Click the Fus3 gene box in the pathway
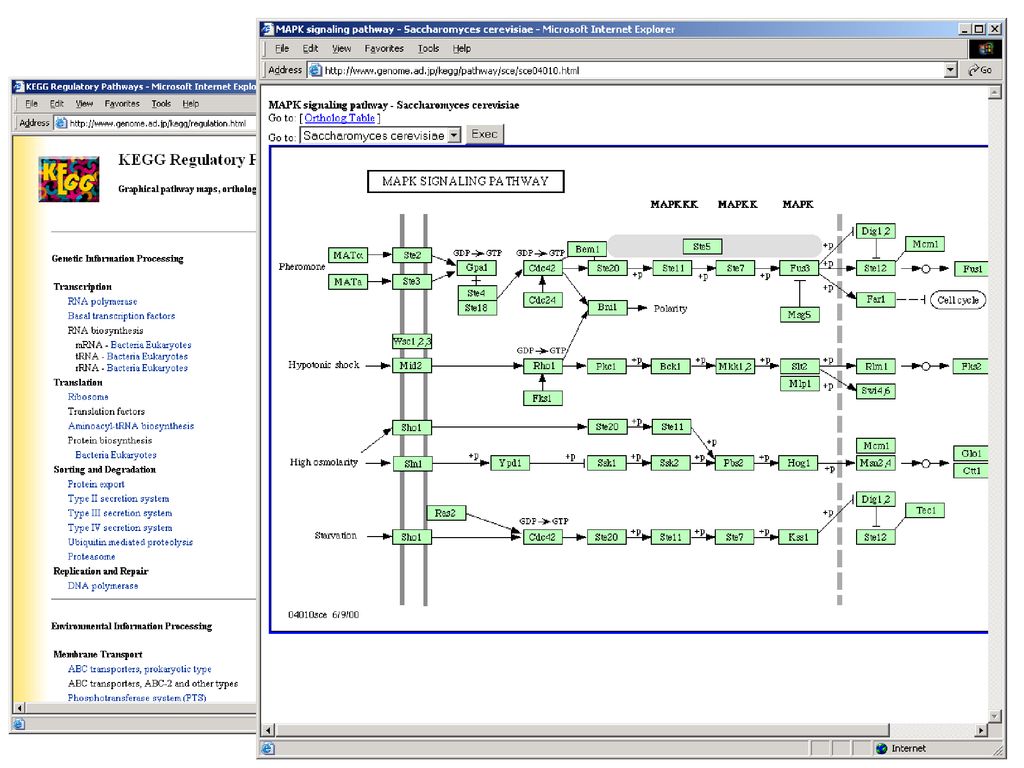Image resolution: width=1024 pixels, height=768 pixels. (x=799, y=268)
